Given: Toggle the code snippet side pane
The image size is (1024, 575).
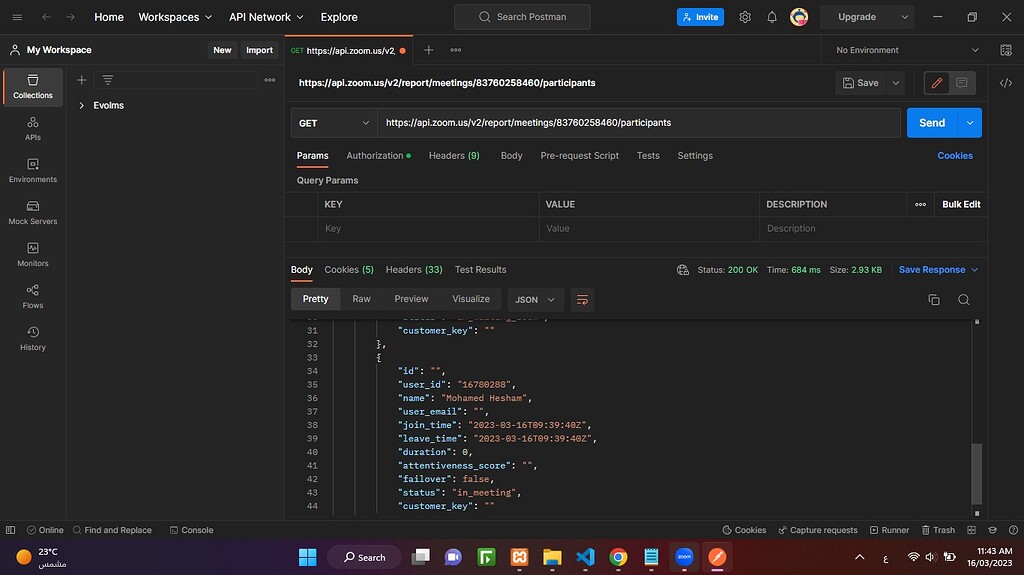Looking at the screenshot, I should pyautogui.click(x=1006, y=83).
